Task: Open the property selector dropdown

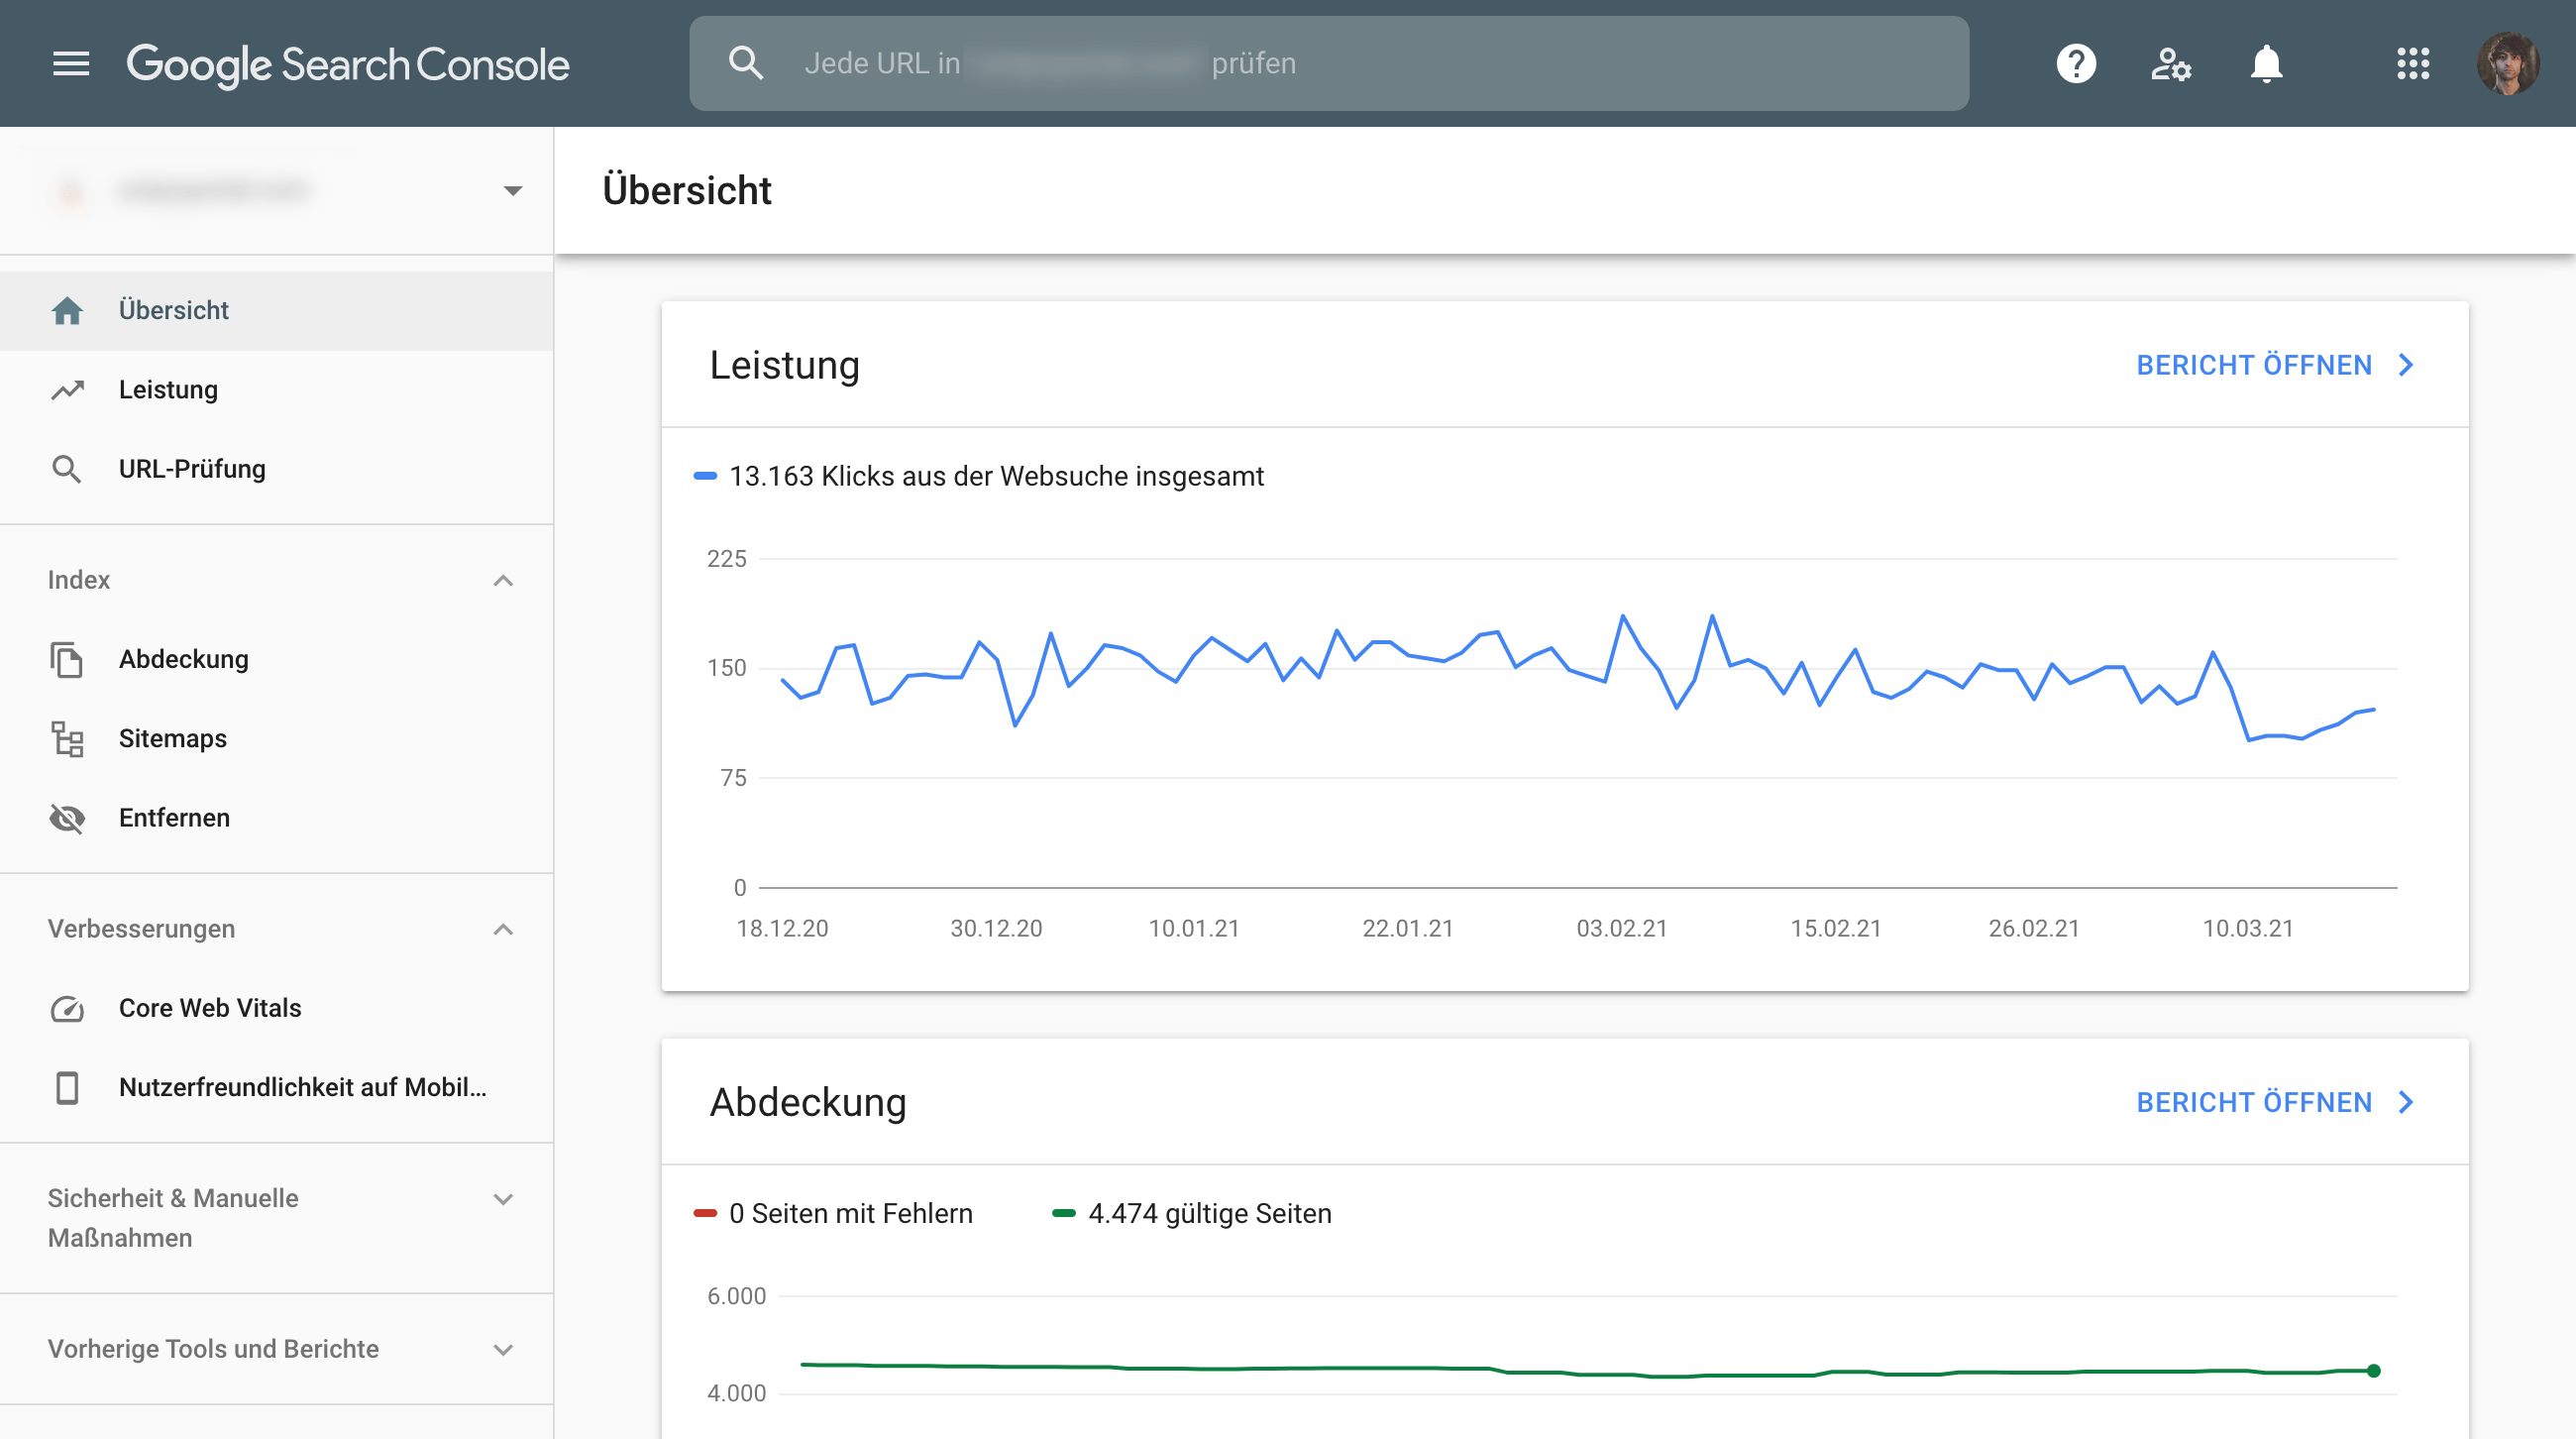Action: (x=512, y=190)
